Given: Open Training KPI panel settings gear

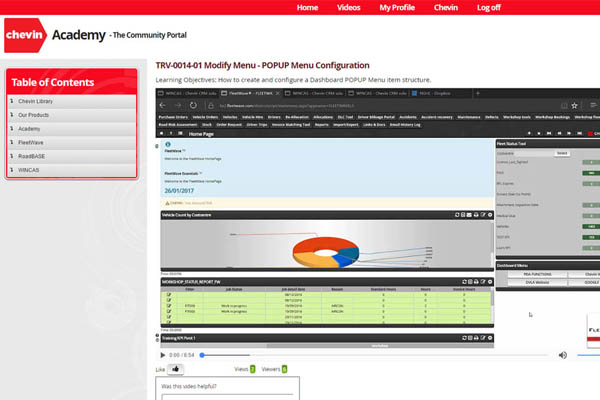Looking at the screenshot, I should pyautogui.click(x=490, y=338).
